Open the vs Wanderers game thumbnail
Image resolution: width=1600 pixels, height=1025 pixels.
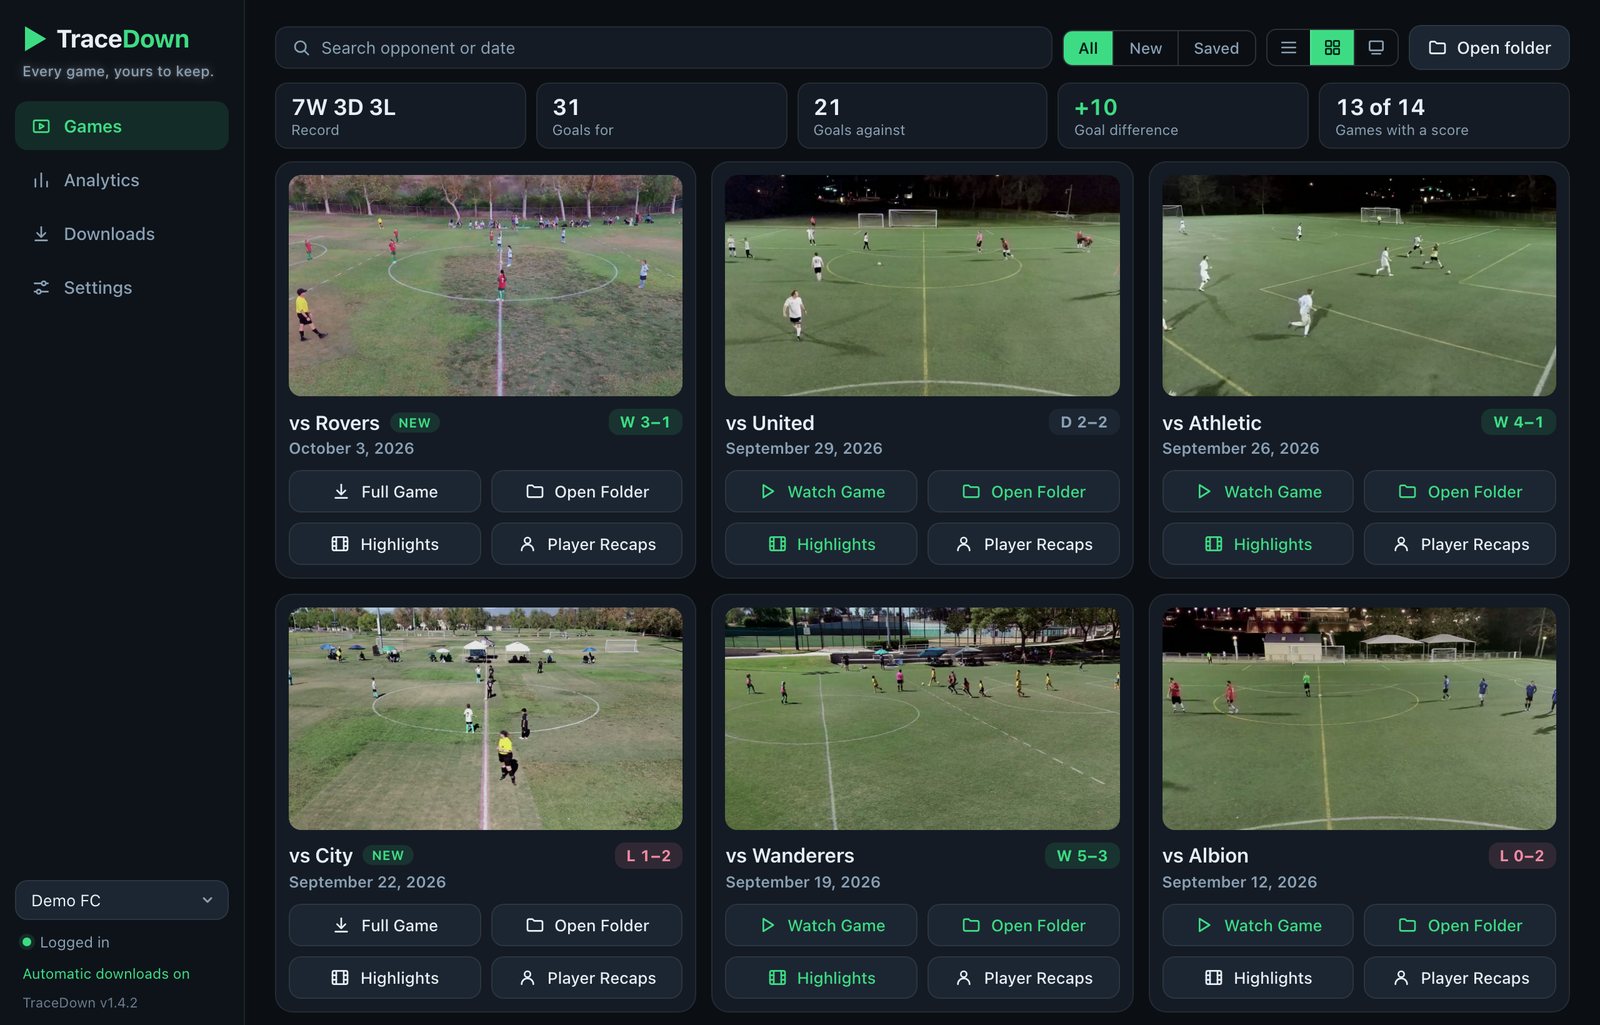click(x=922, y=719)
